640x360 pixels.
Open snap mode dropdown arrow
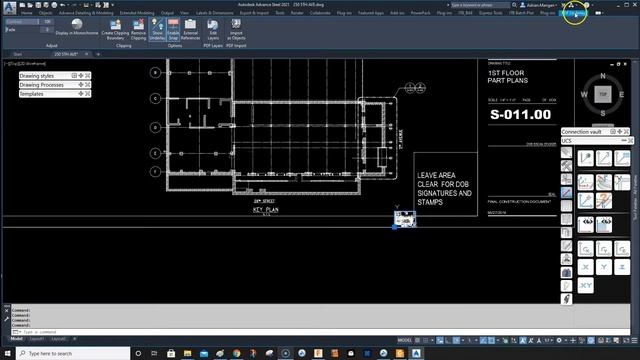(432, 340)
